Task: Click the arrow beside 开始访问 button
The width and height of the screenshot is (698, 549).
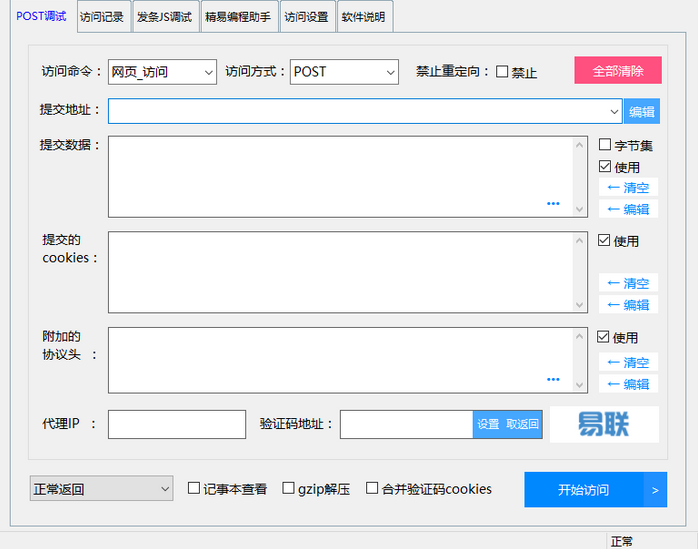Action: click(x=655, y=490)
